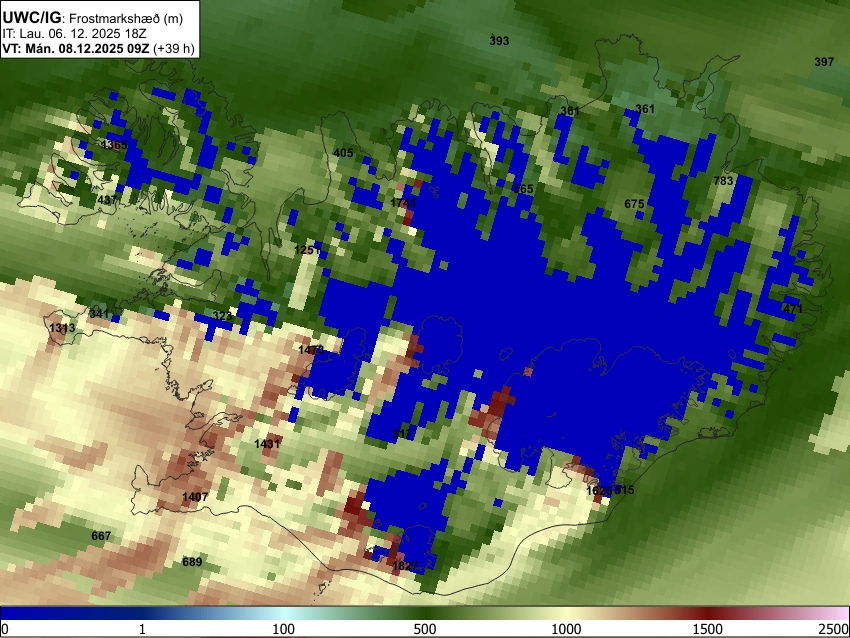This screenshot has height=638, width=850.
Task: Select the 1473 value label
Action: 311,350
